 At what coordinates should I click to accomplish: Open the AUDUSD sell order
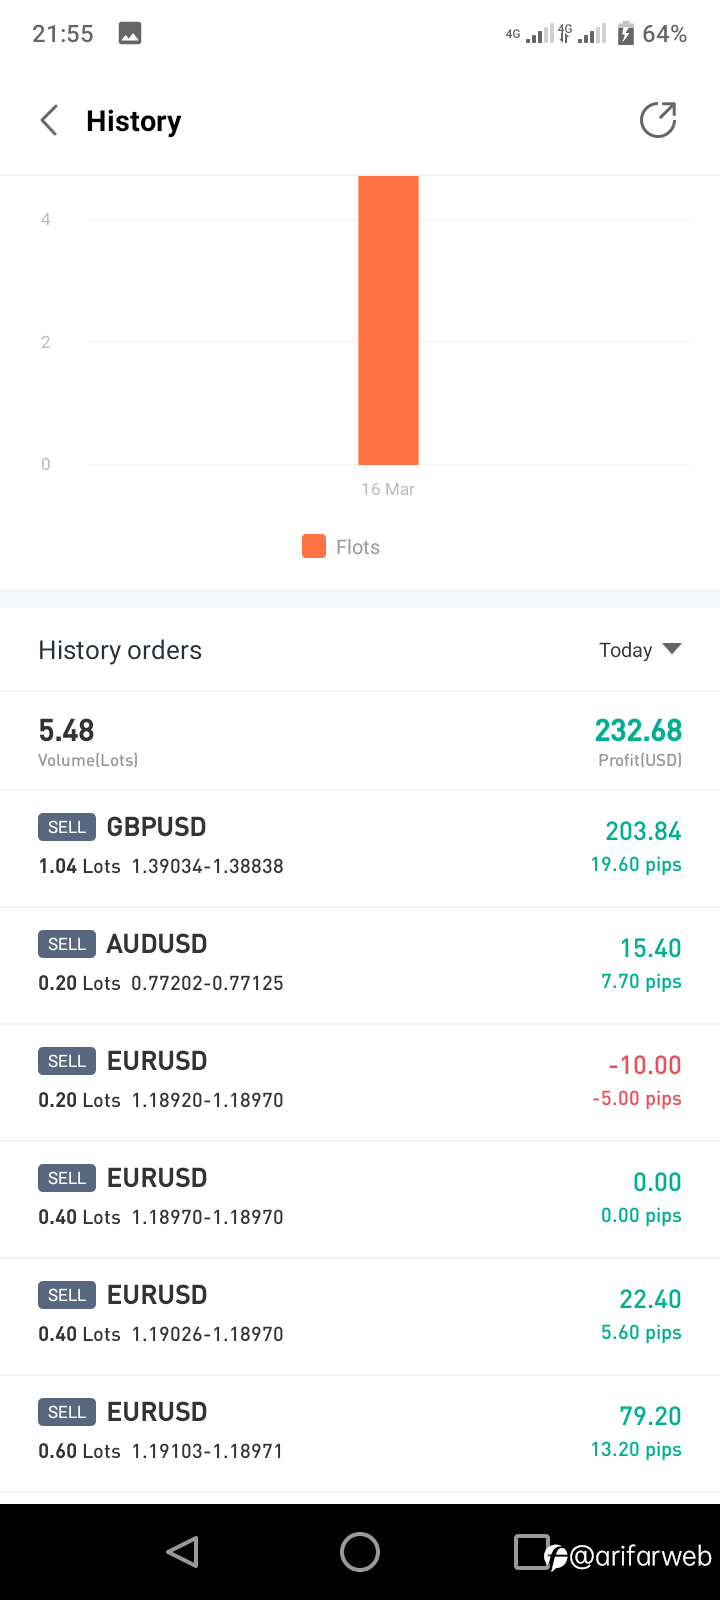(x=360, y=965)
